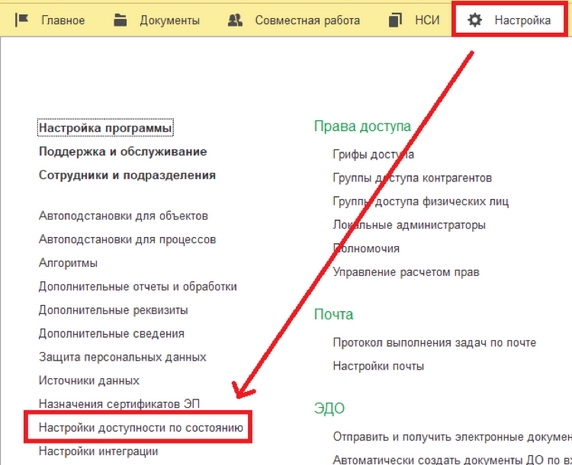Screen dimensions: 572x465
Task: Open Отправить и получить электронные документы
Action: tap(452, 437)
